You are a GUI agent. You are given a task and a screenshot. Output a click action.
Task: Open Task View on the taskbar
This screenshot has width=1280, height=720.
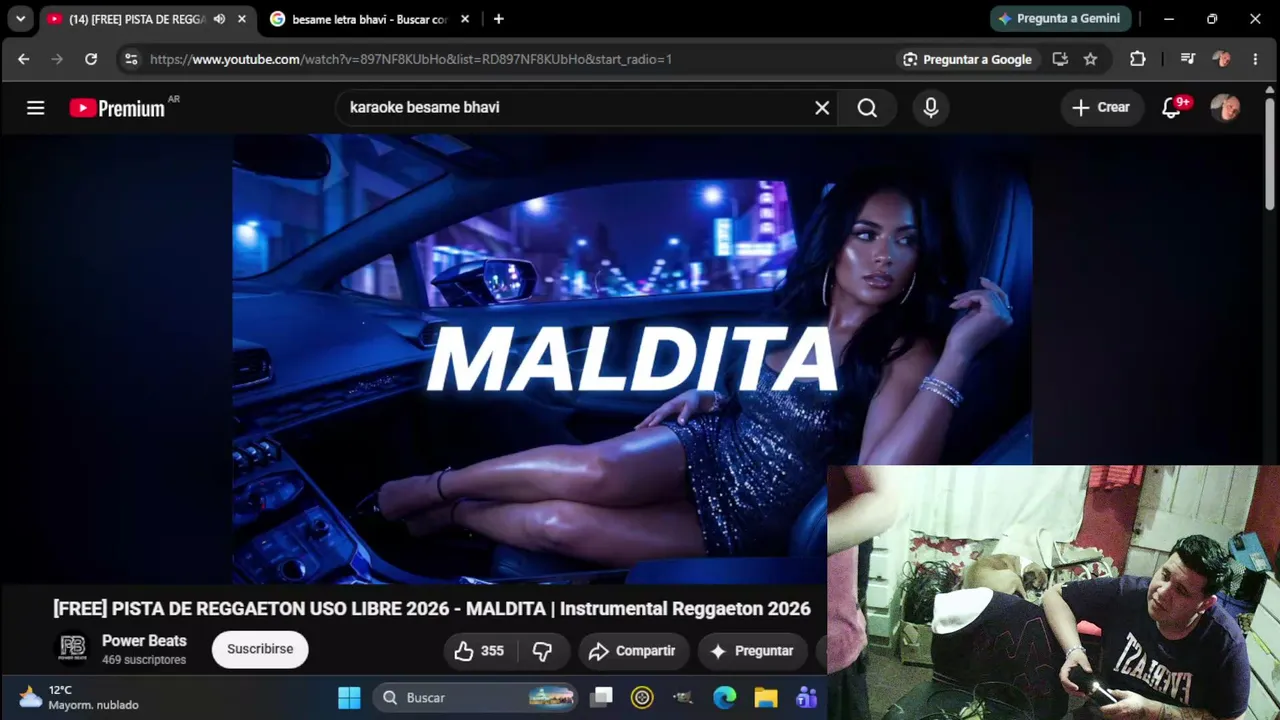tap(601, 697)
